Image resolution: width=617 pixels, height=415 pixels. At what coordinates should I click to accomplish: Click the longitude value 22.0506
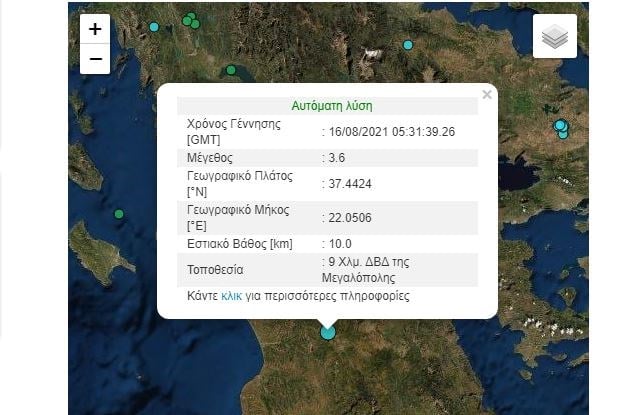pyautogui.click(x=350, y=218)
